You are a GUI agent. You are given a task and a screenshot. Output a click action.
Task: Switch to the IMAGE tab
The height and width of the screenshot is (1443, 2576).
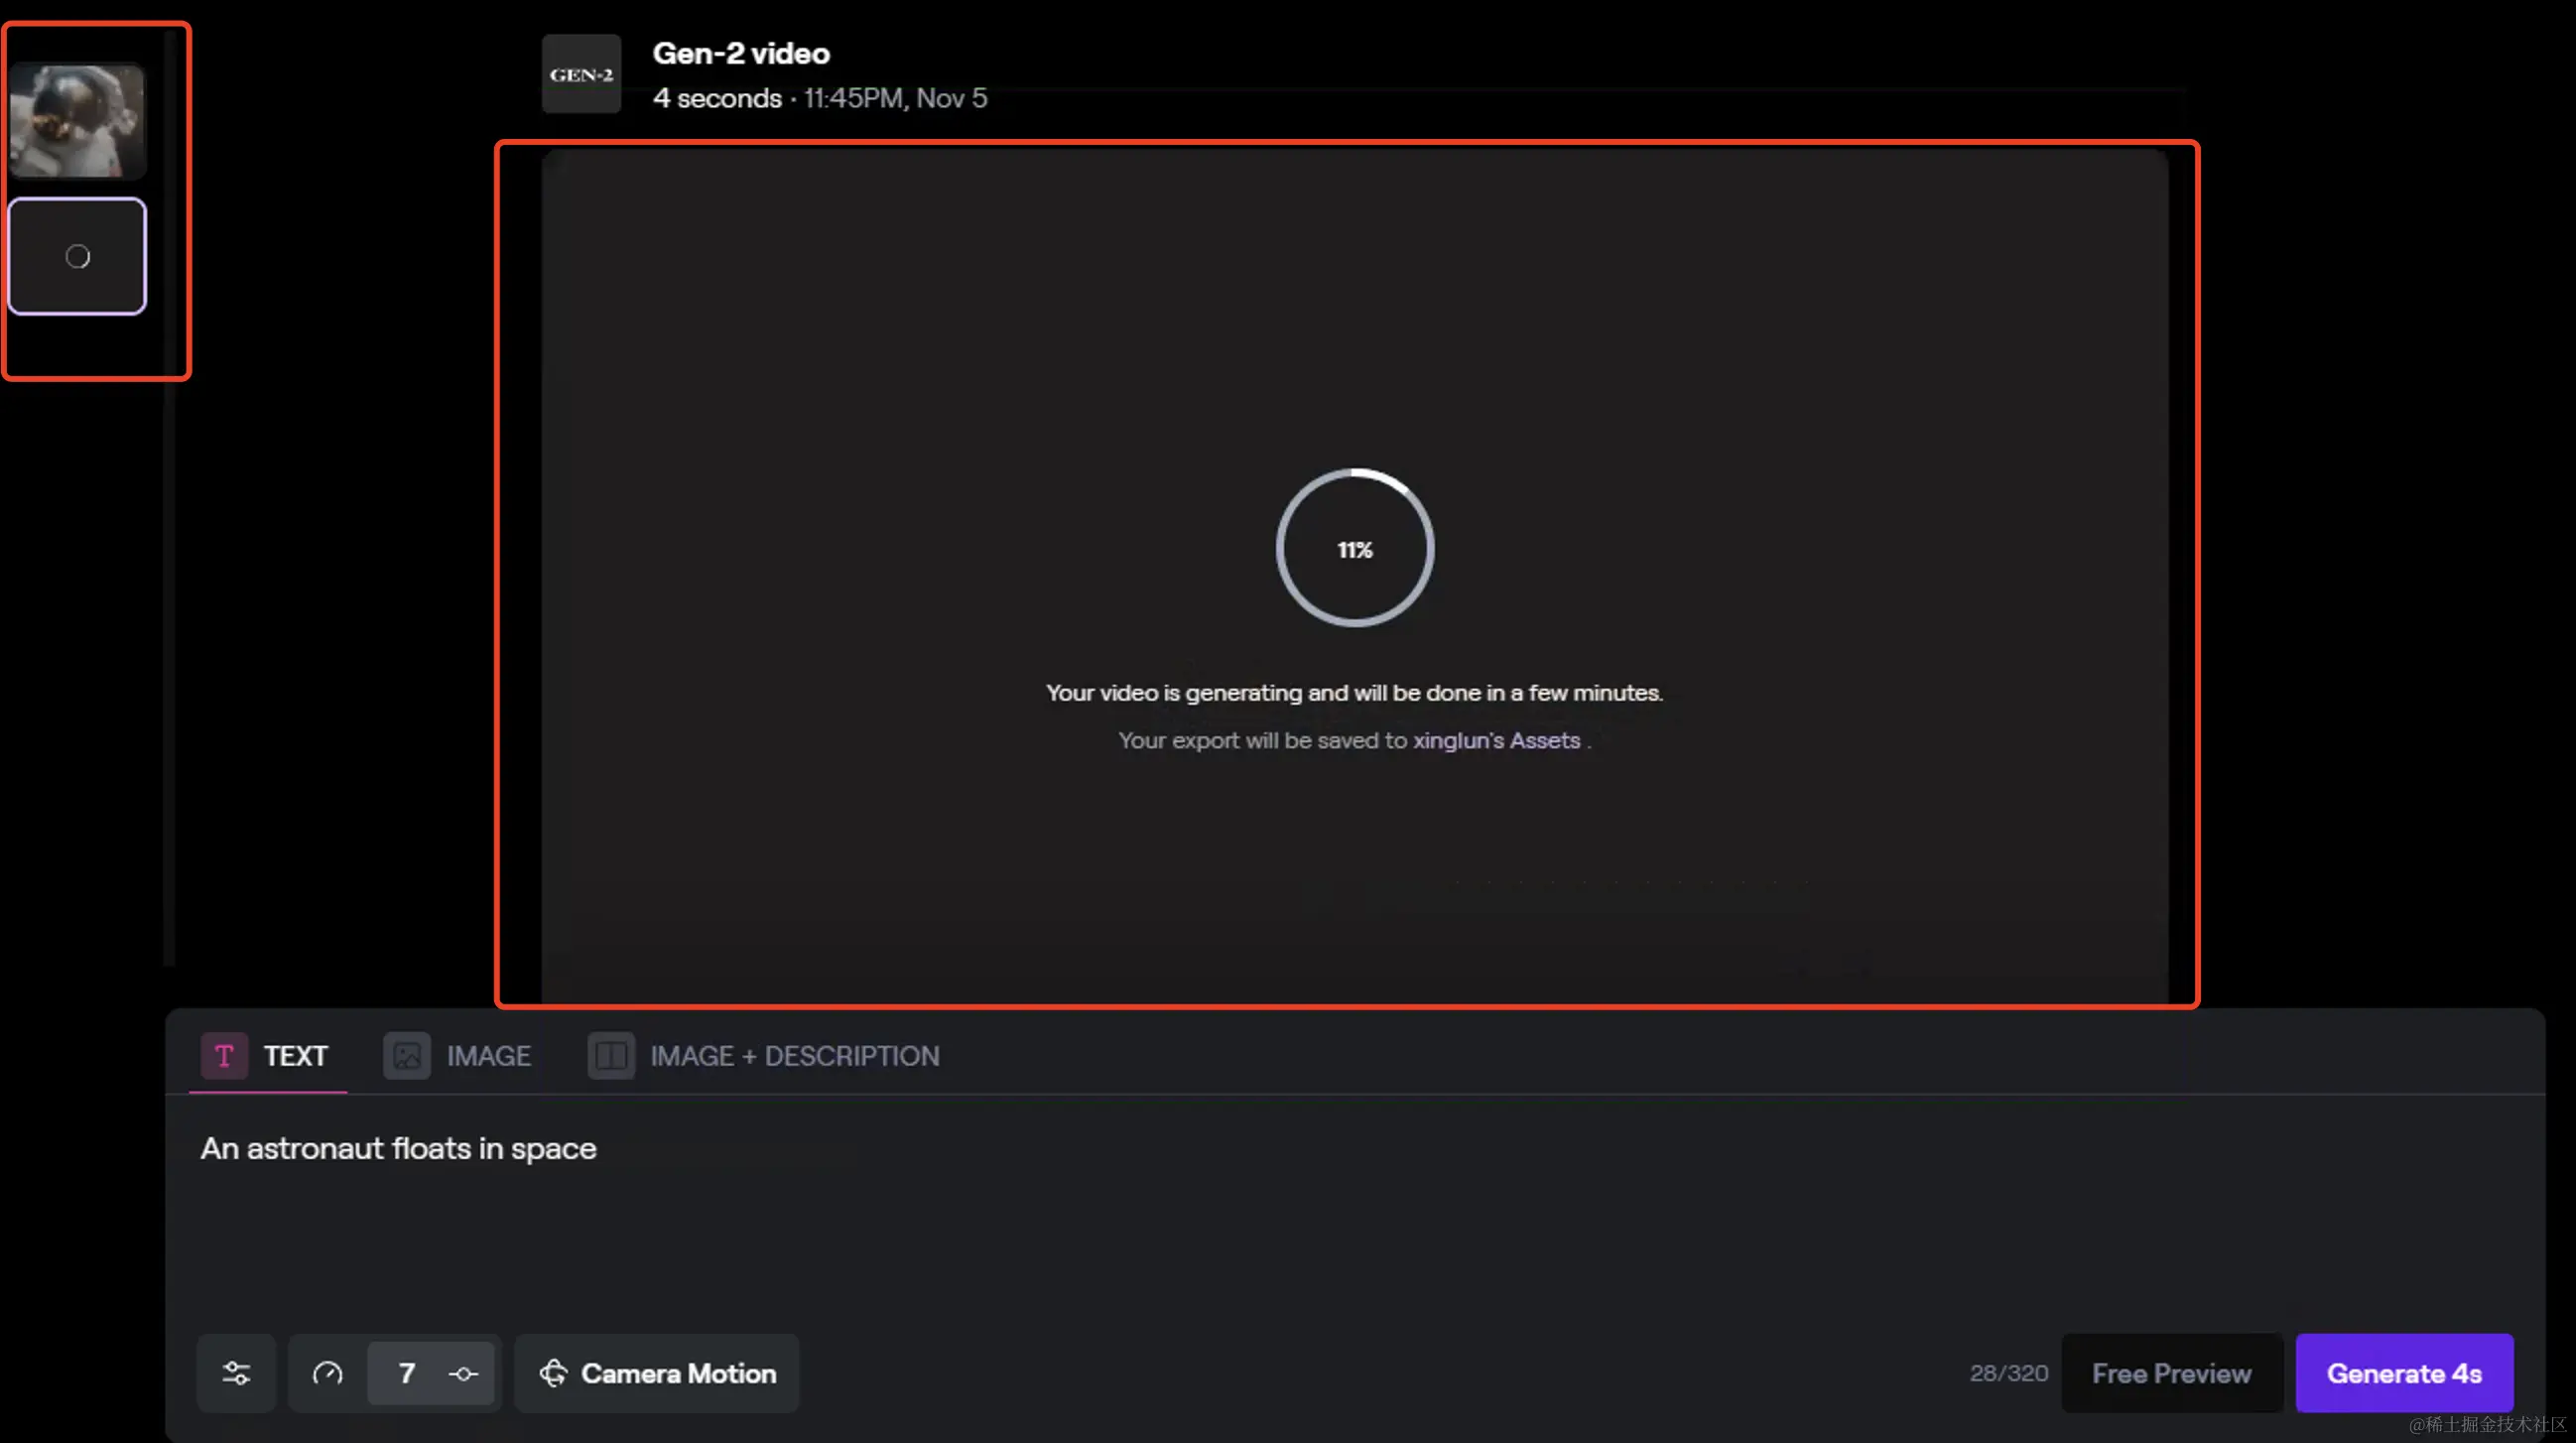[488, 1056]
